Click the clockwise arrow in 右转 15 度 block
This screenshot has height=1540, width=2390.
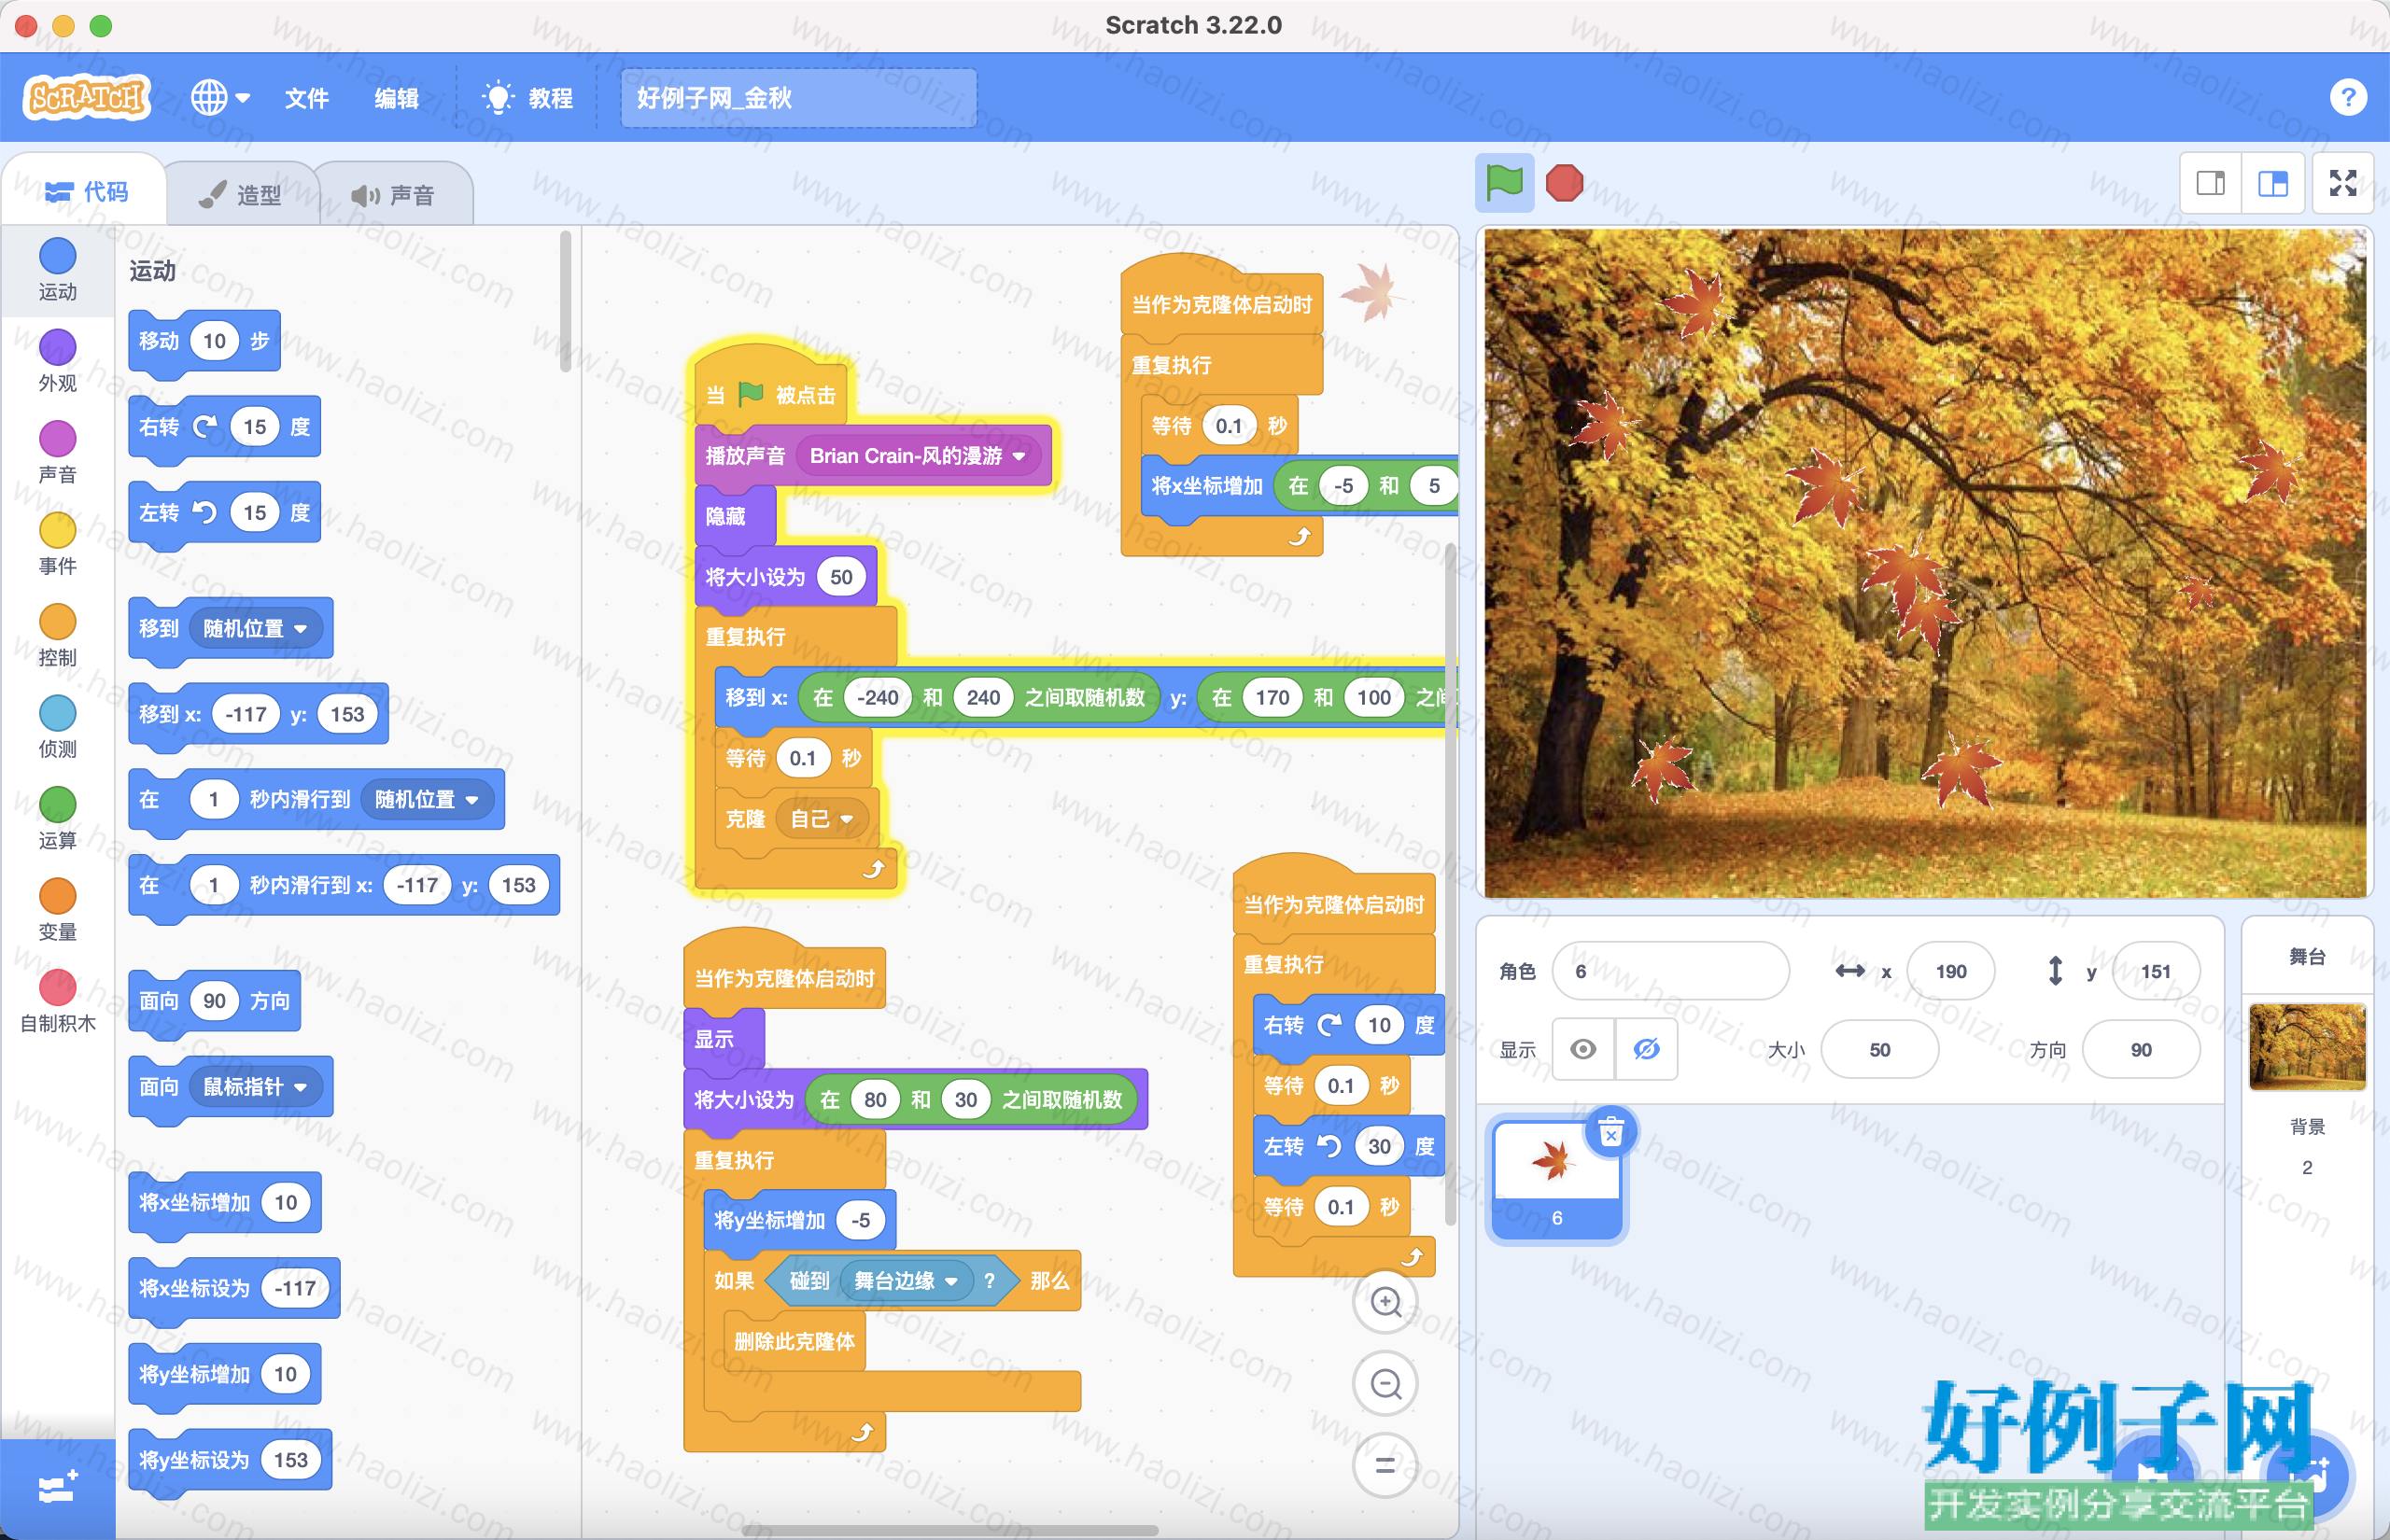click(205, 427)
